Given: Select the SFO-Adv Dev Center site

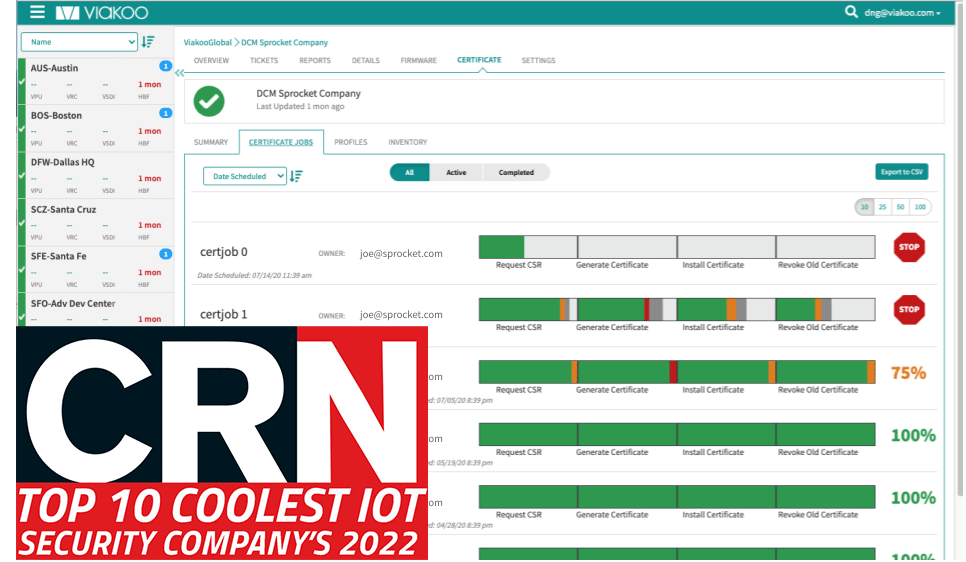Looking at the screenshot, I should pos(96,310).
